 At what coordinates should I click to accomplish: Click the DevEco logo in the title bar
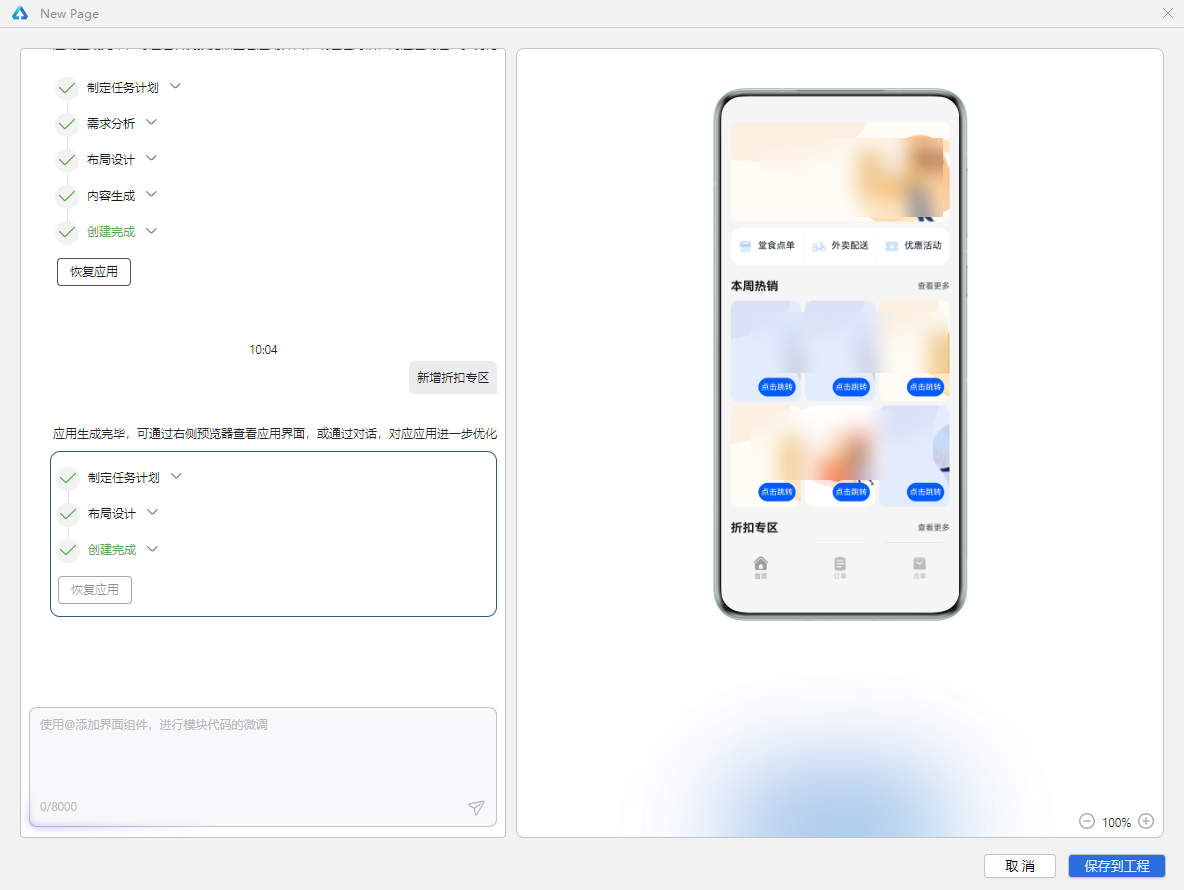pyautogui.click(x=20, y=14)
